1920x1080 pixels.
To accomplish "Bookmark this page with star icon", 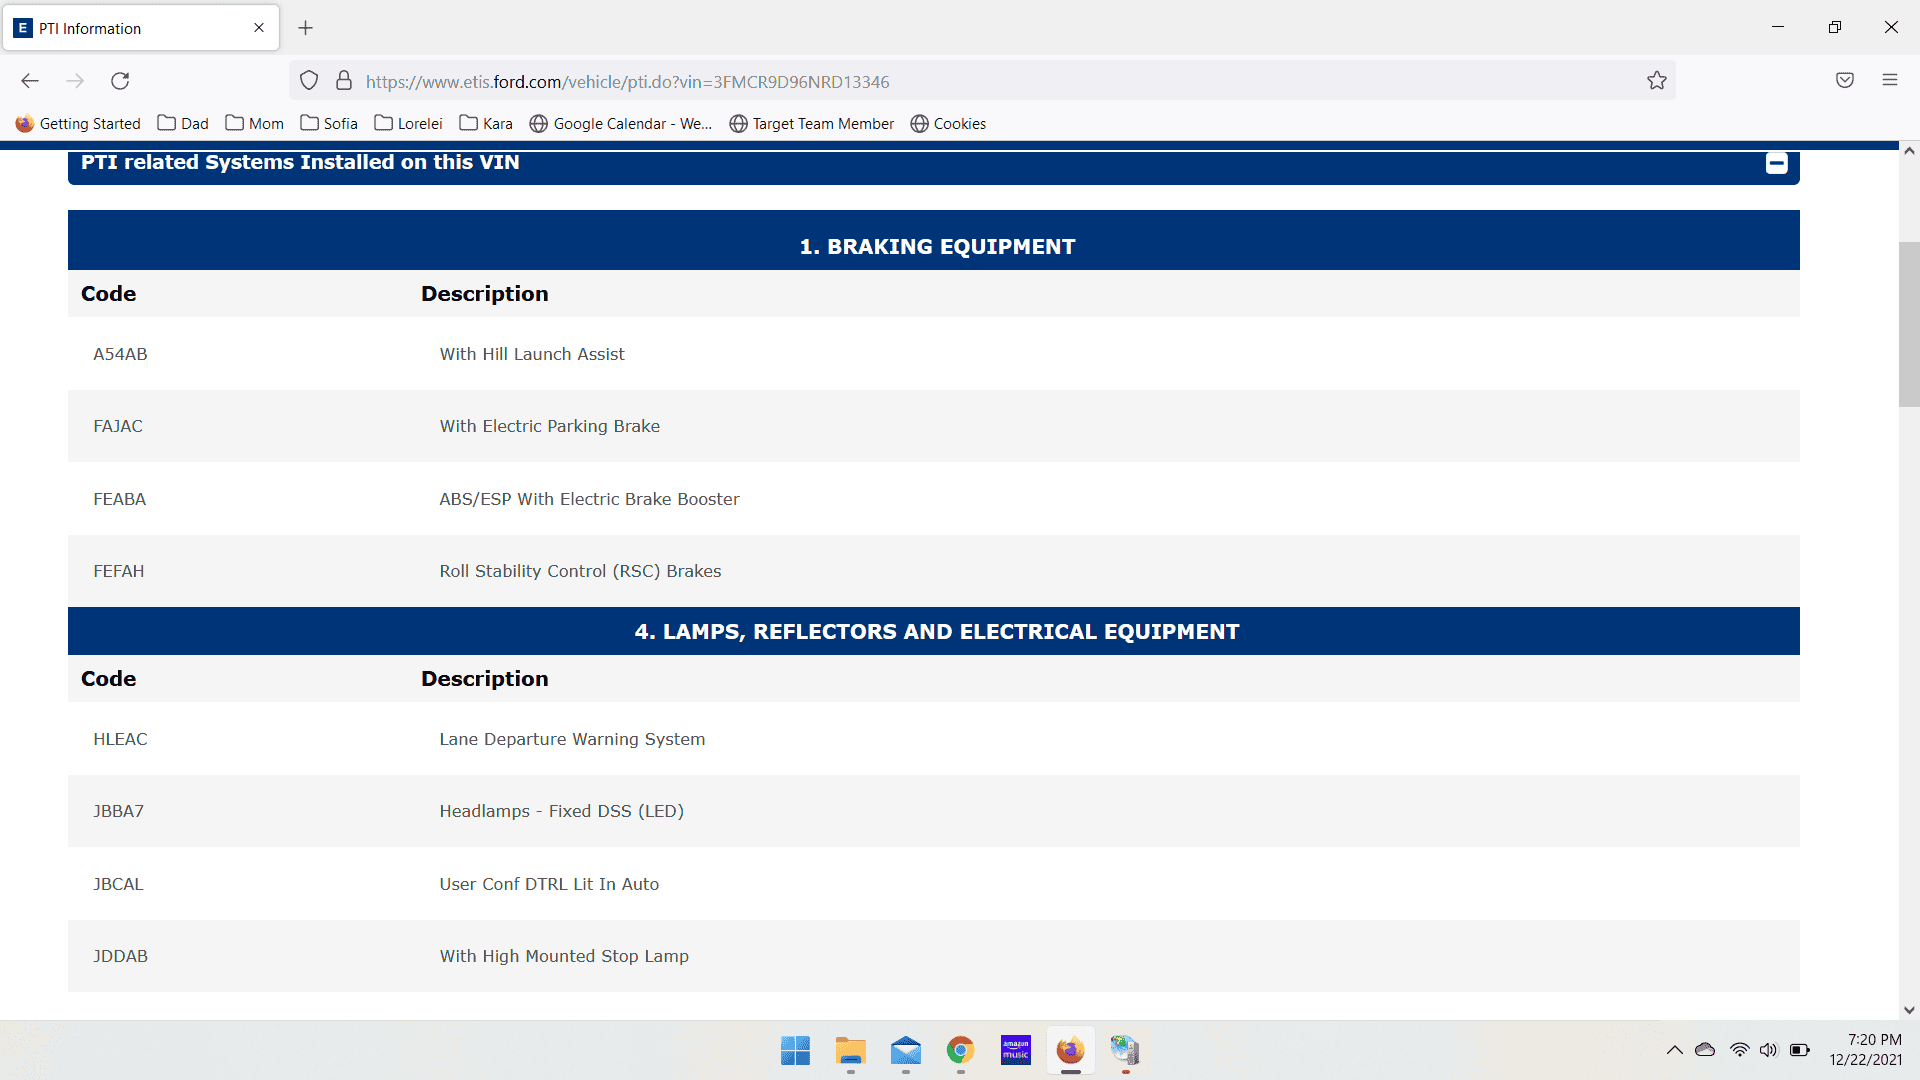I will click(x=1657, y=81).
